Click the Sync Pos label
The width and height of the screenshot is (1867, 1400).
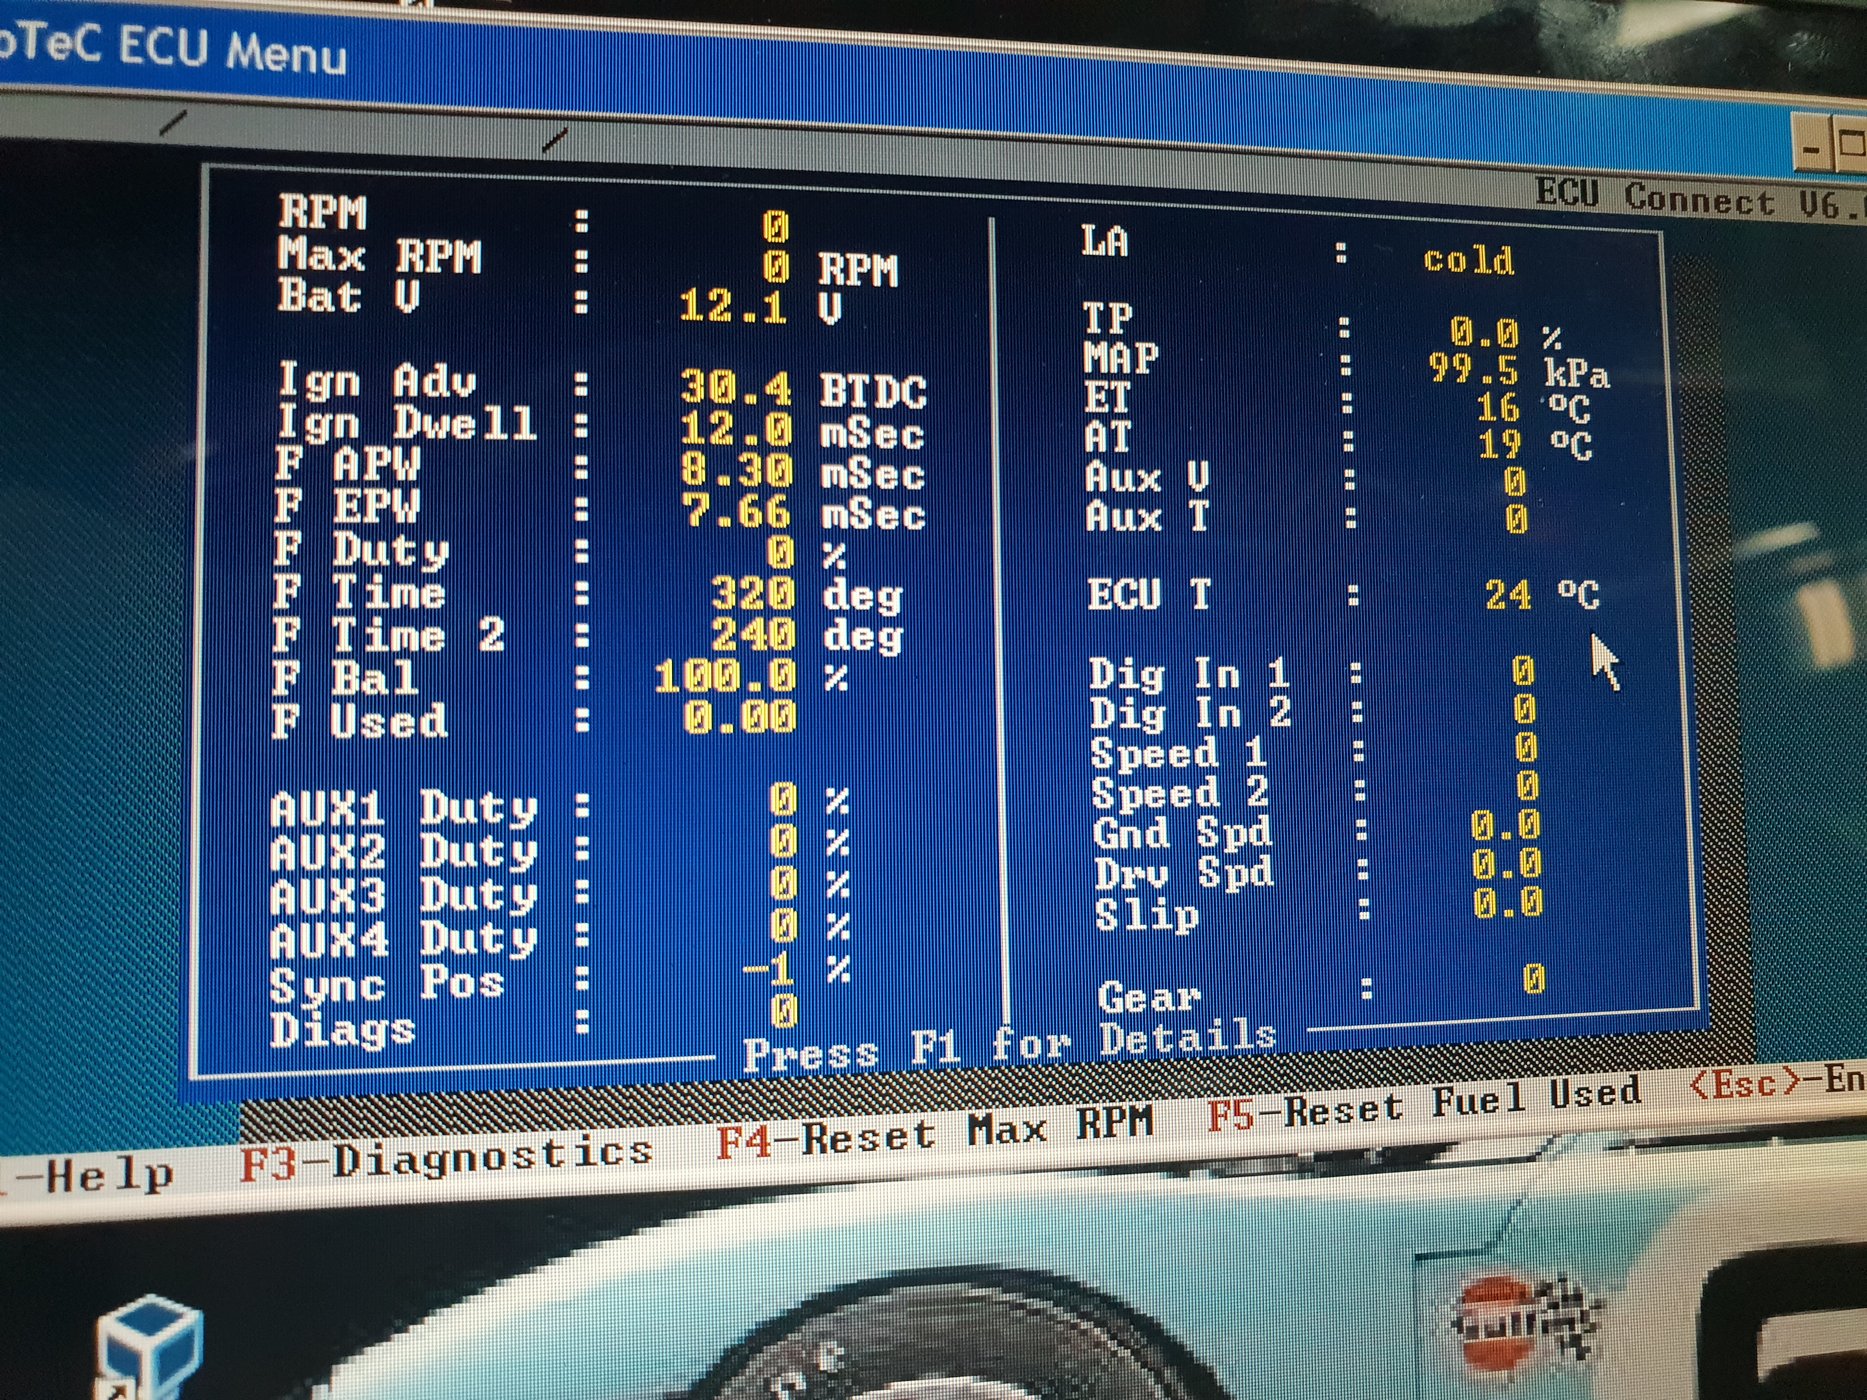[x=386, y=984]
